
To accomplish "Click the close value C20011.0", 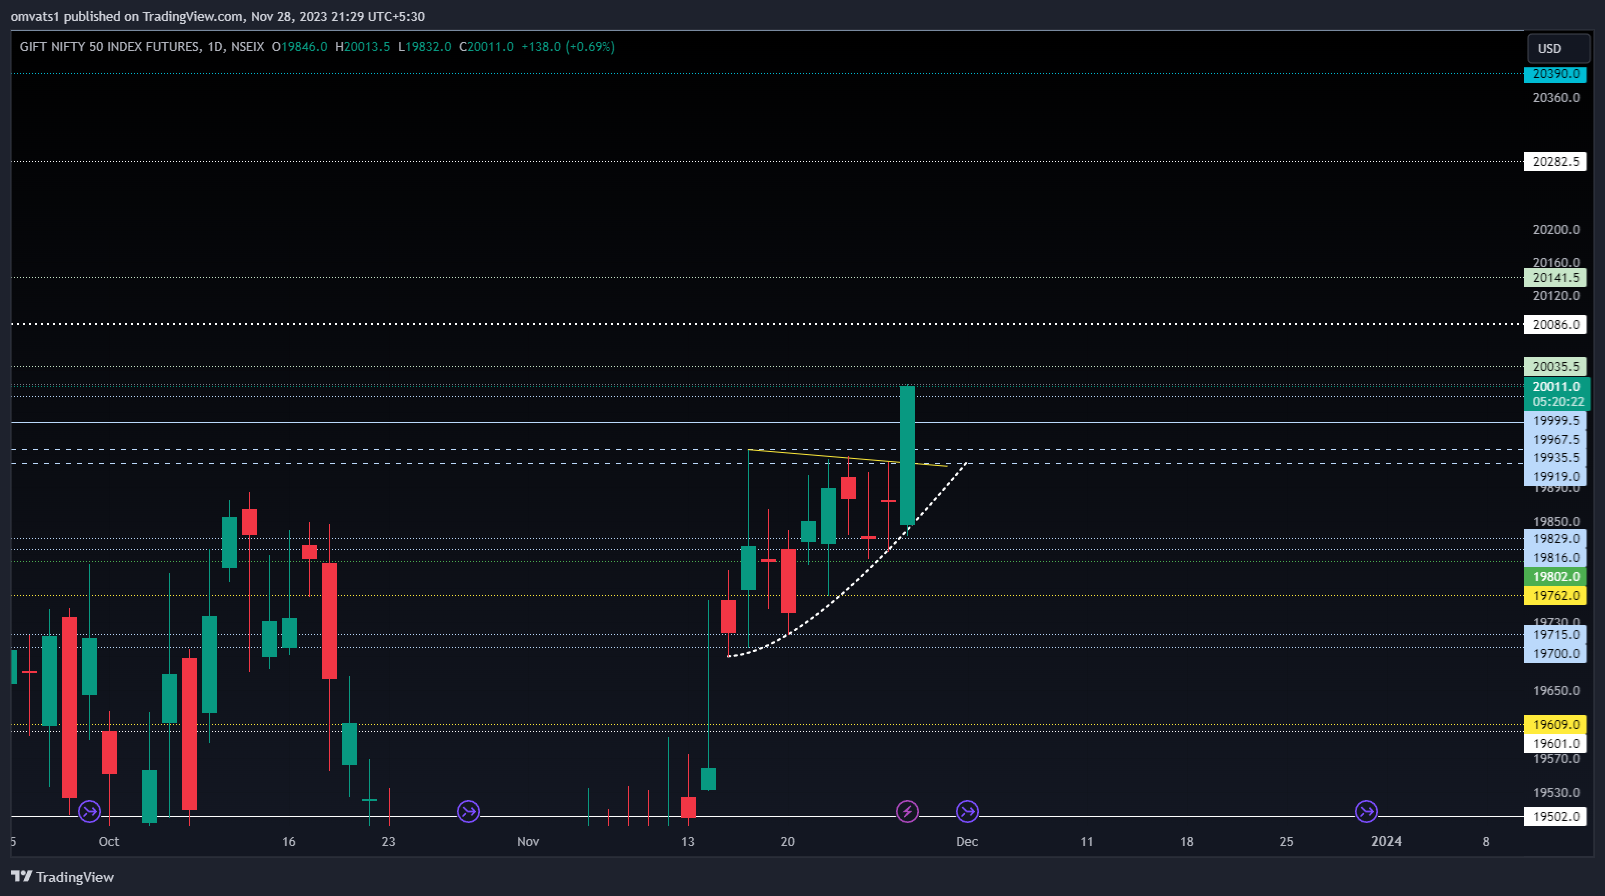I will [487, 47].
